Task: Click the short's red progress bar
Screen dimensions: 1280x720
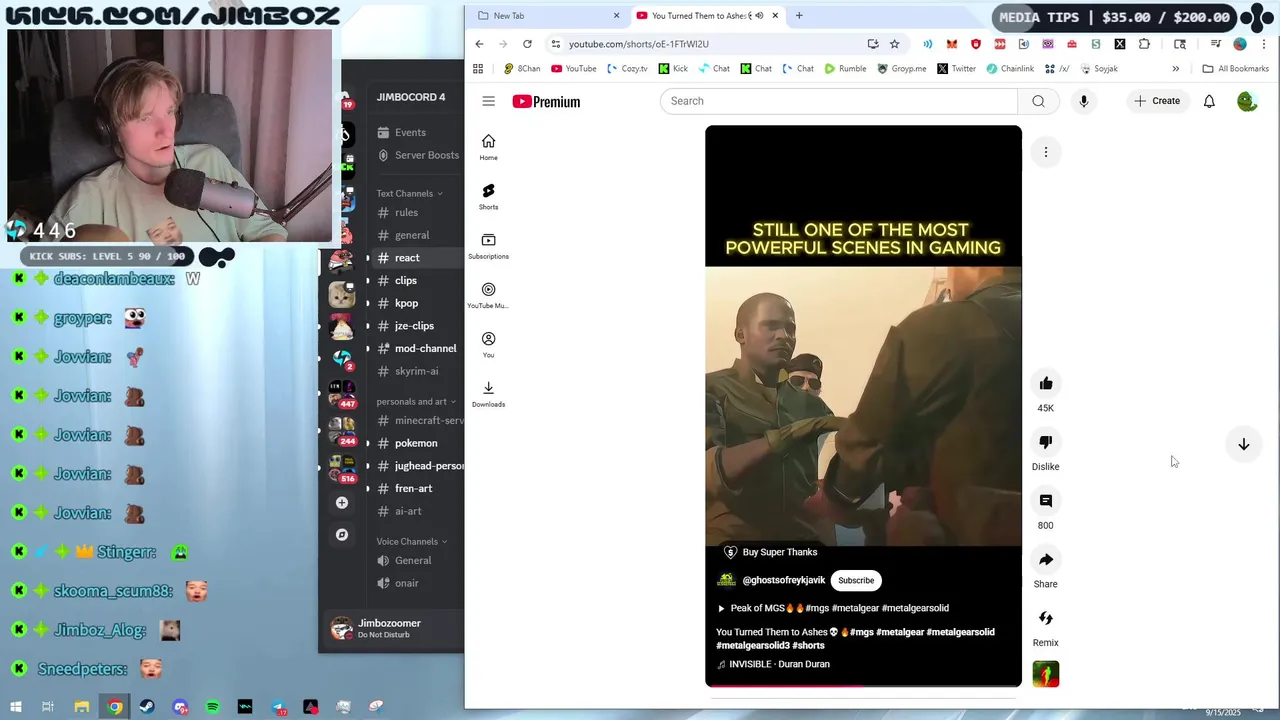Action: click(863, 686)
